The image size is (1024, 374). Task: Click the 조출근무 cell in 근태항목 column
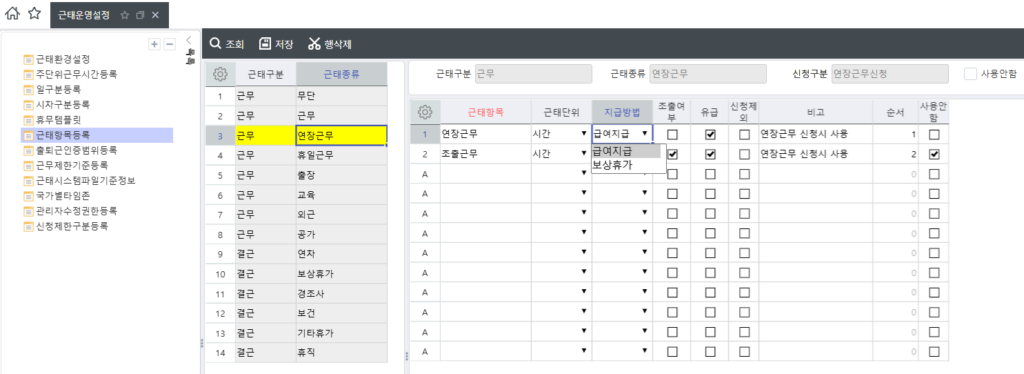pyautogui.click(x=485, y=154)
